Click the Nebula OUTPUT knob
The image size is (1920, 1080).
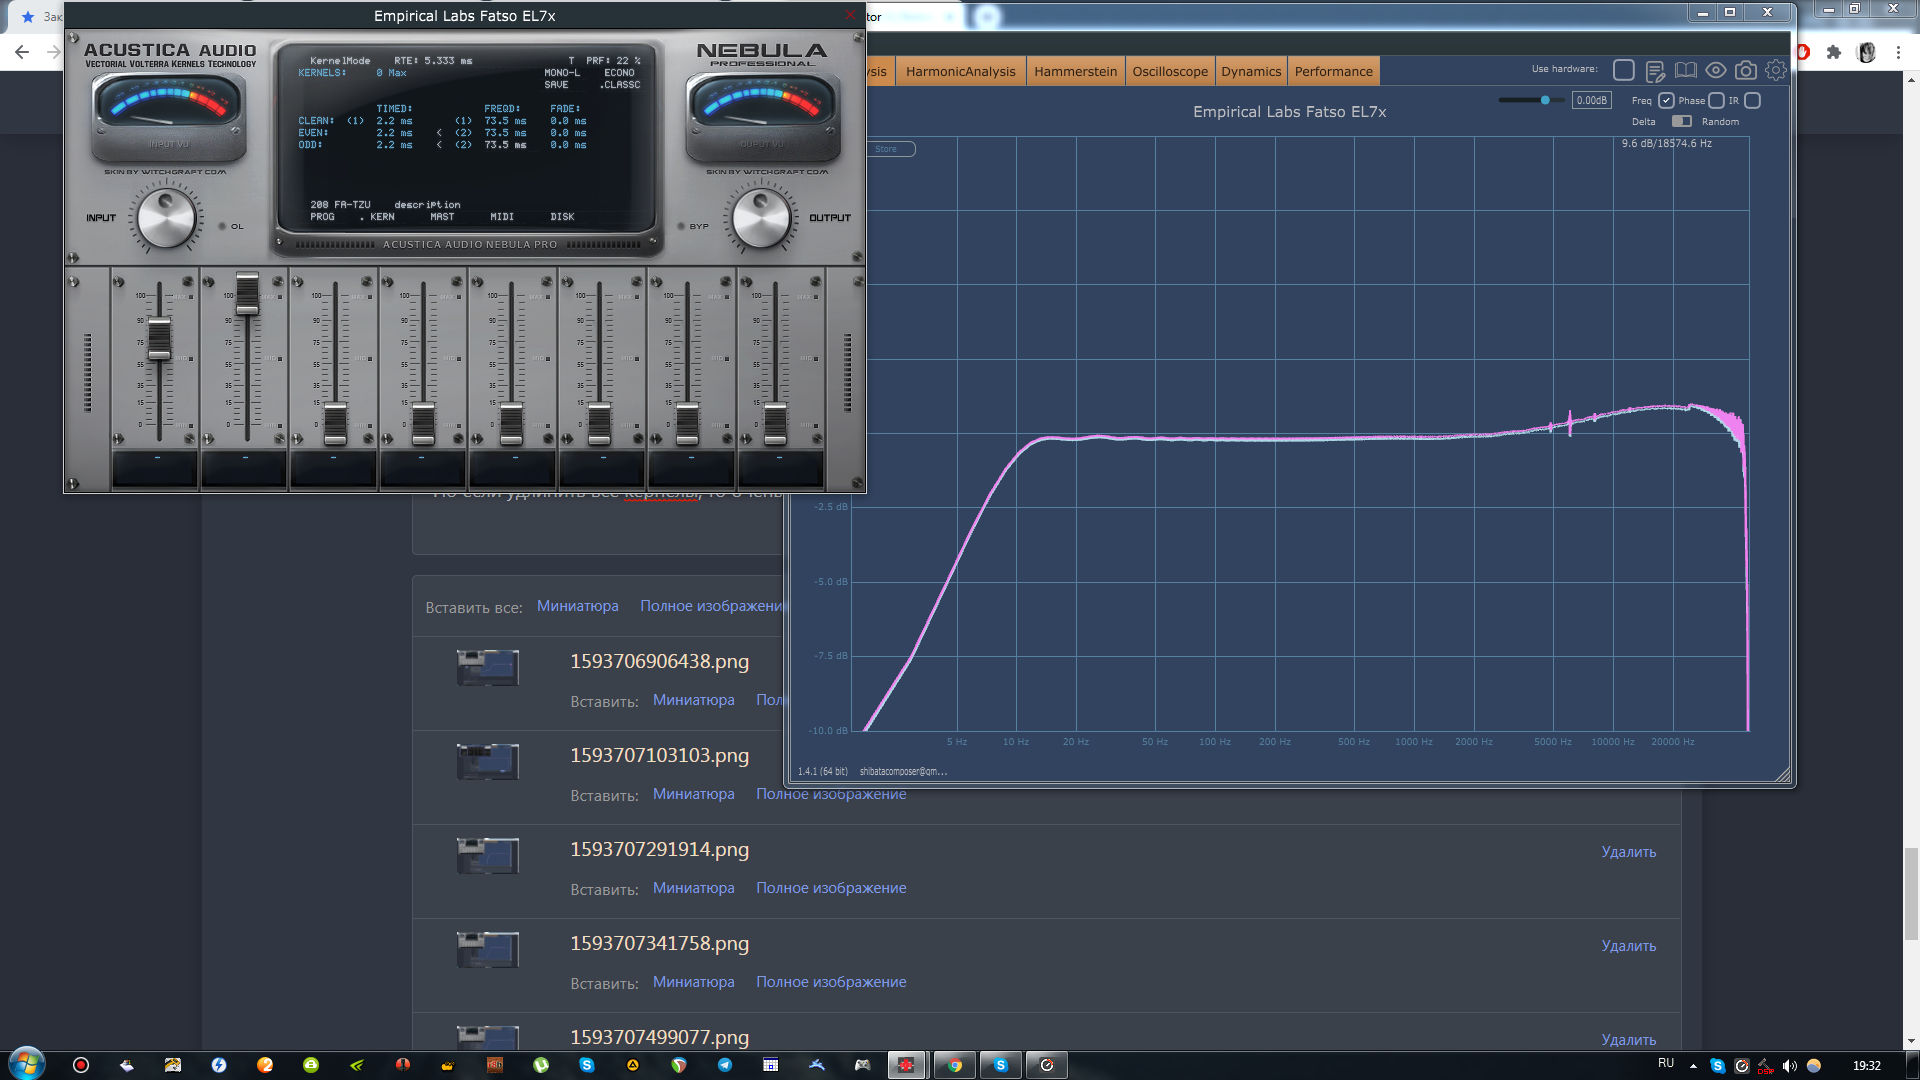[x=762, y=219]
